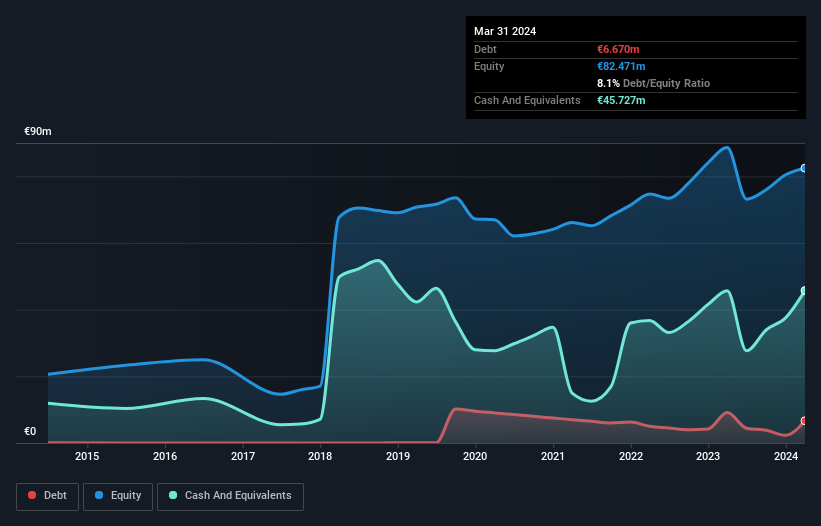
Task: Click the 2020 x-axis label
Action: tap(475, 456)
